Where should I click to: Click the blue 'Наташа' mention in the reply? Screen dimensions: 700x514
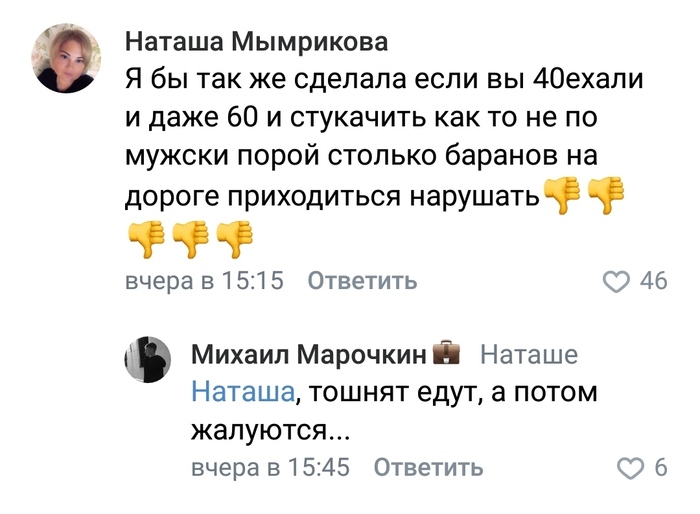pyautogui.click(x=242, y=391)
